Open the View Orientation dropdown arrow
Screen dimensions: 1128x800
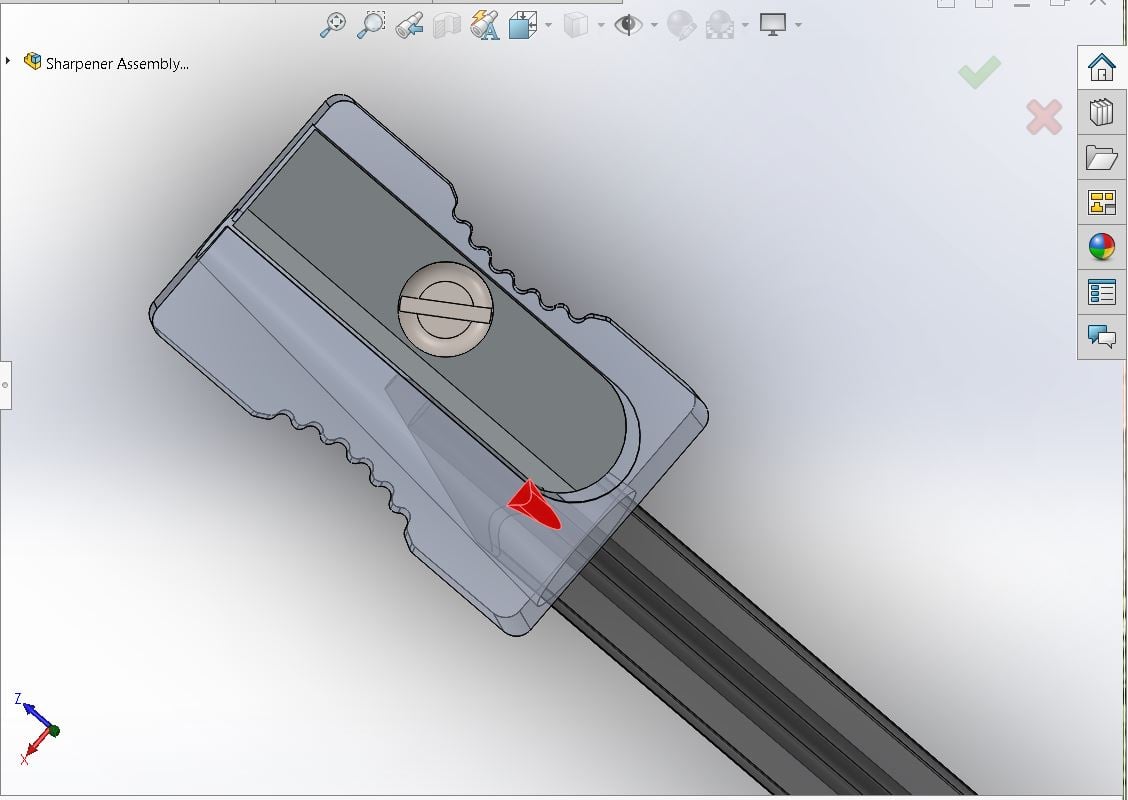tap(548, 25)
